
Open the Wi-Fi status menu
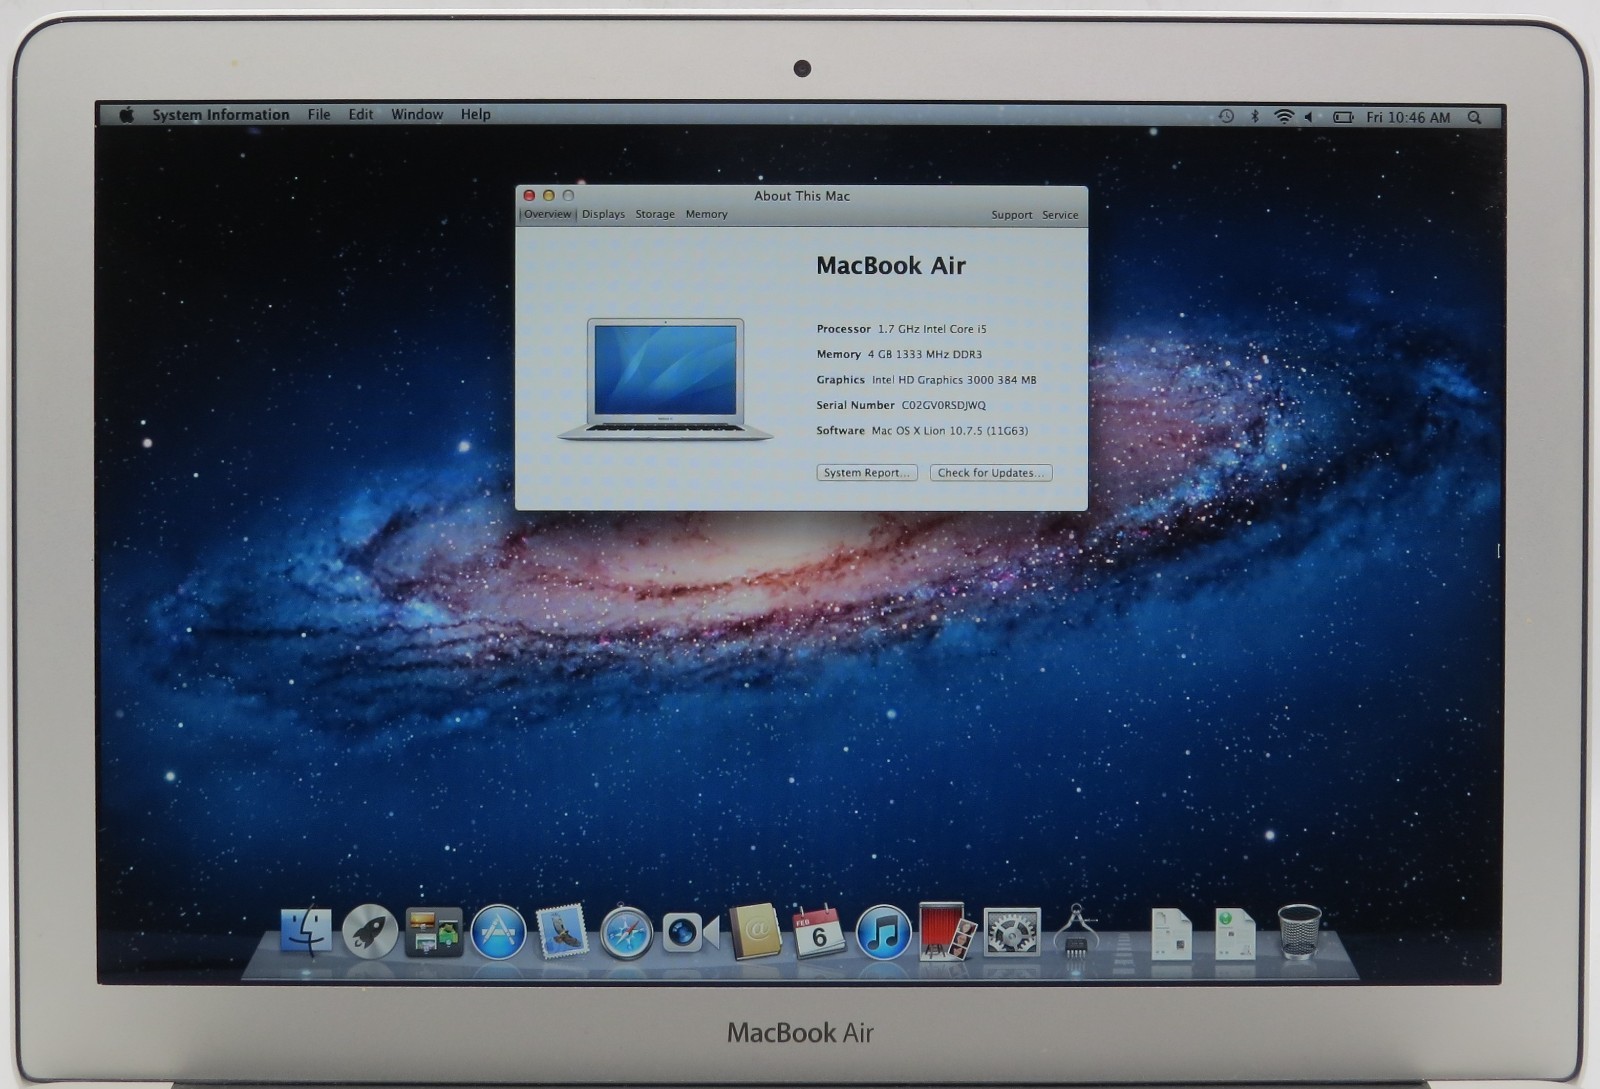[1284, 117]
